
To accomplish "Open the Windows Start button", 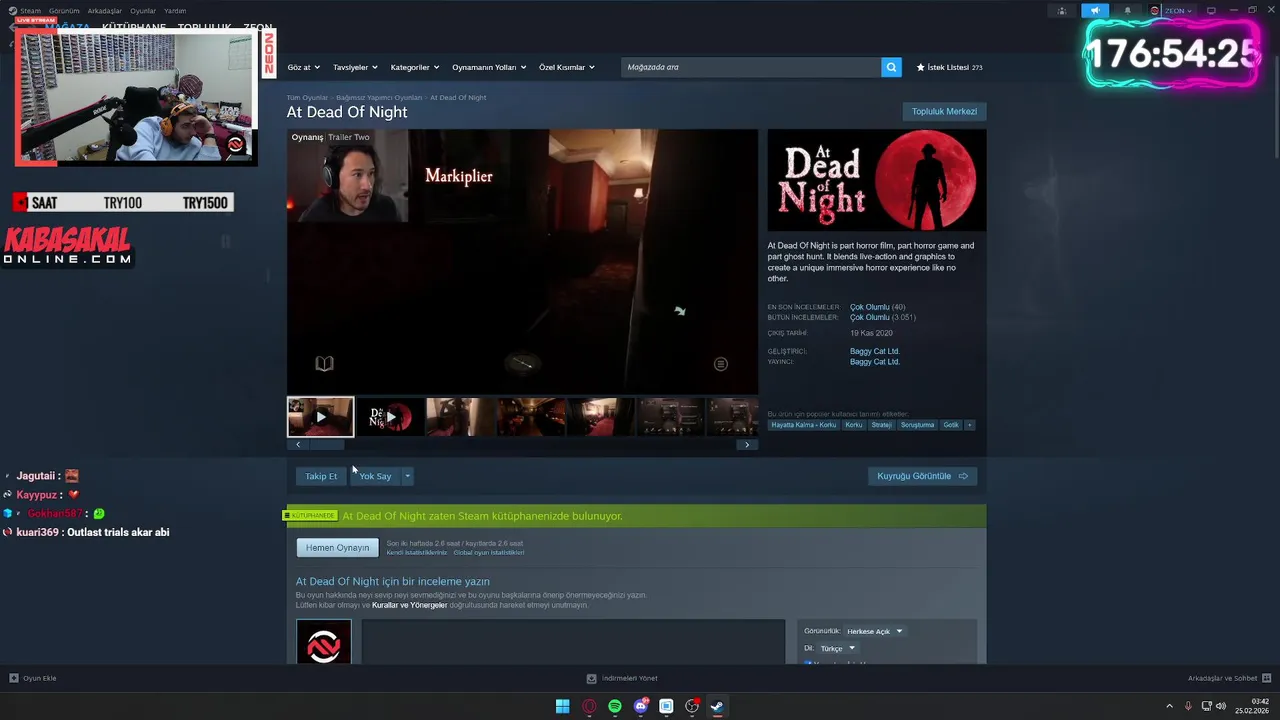I will pos(563,706).
